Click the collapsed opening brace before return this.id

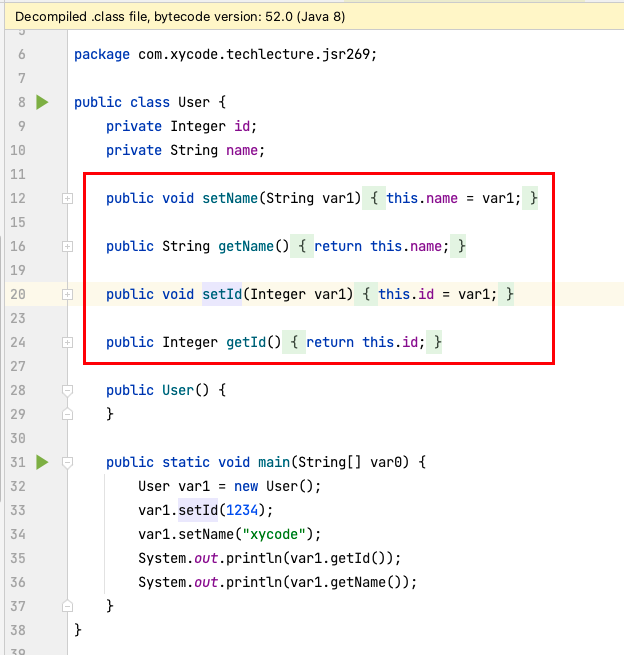295,342
